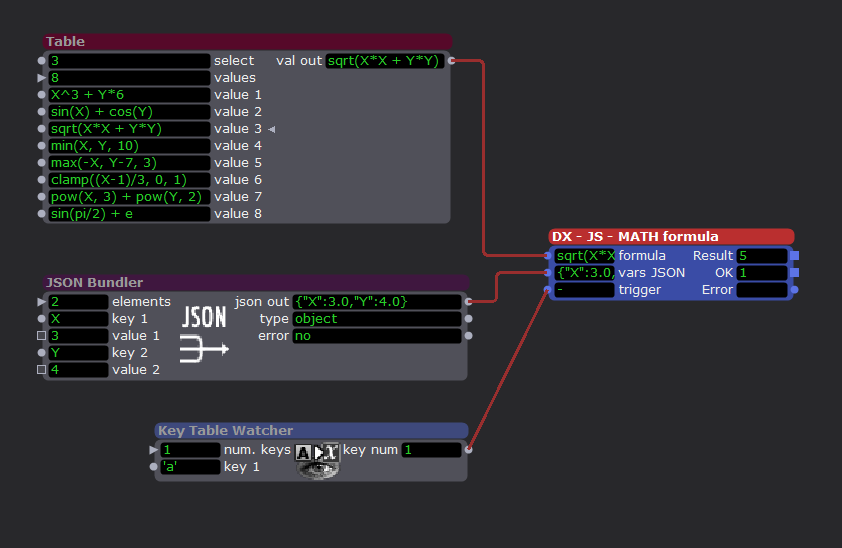Click the JSON trident icon in JSON Bundler
The image size is (842, 548).
(x=204, y=334)
